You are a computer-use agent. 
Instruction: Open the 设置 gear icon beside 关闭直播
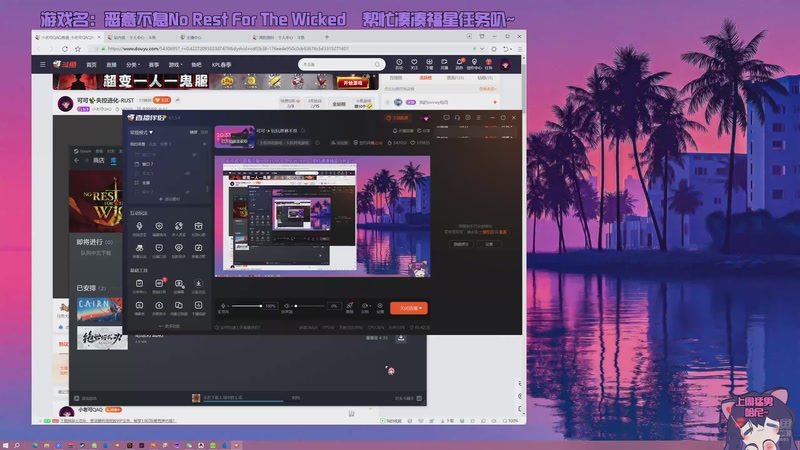pyautogui.click(x=380, y=306)
